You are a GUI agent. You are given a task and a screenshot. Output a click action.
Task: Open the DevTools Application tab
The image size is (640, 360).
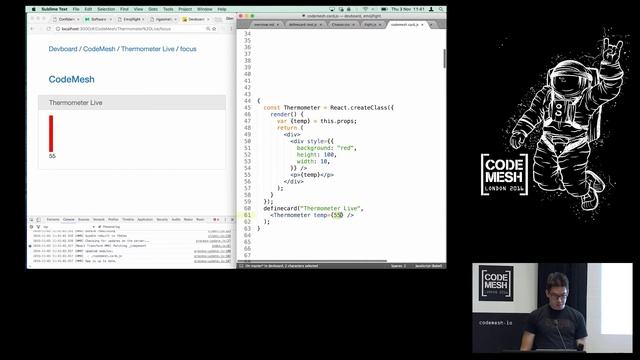(145, 220)
